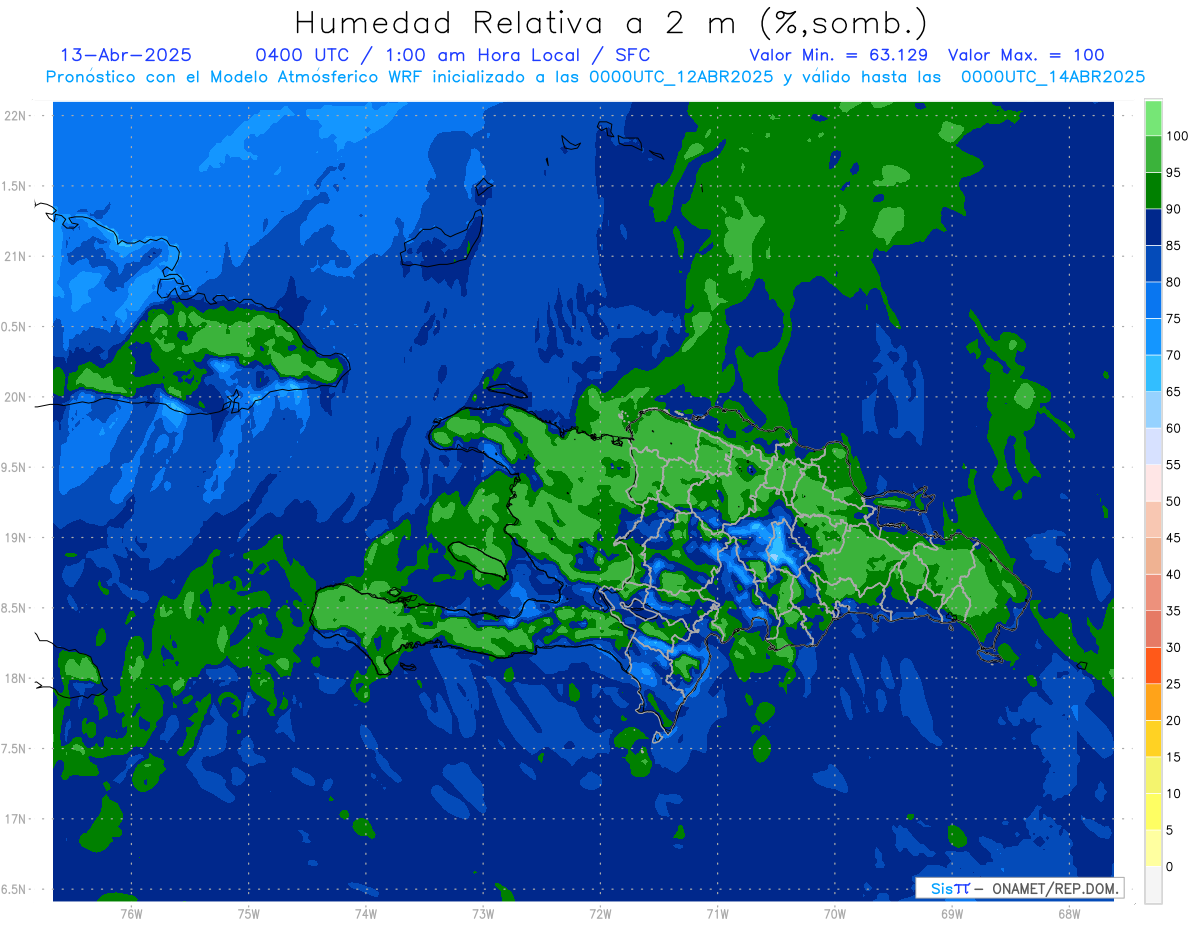Image resolution: width=1200 pixels, height=927 pixels.
Task: Pick the yellow legend color between 10 and 15
Action: click(x=1153, y=776)
